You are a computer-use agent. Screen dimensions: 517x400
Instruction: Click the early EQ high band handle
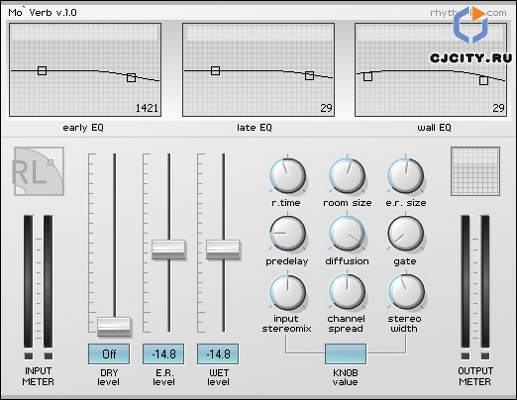131,78
